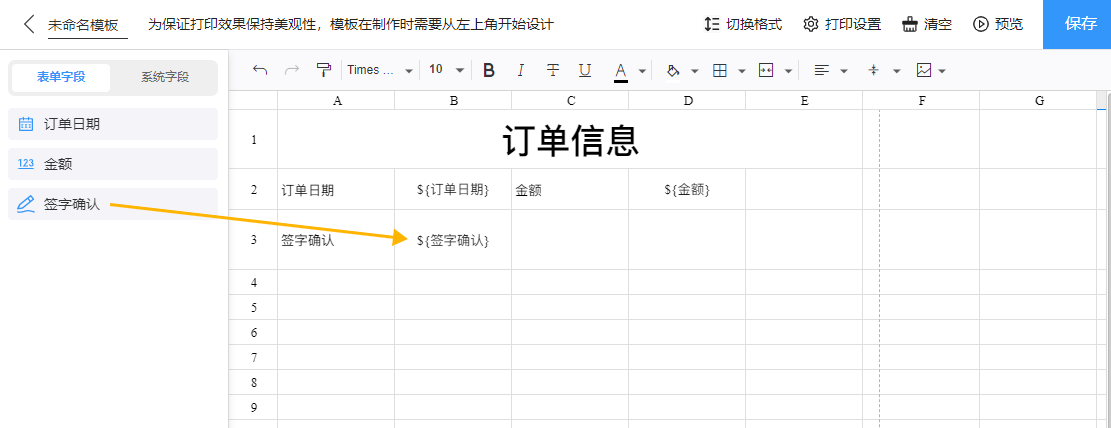Open the Times font family dropdown
Screen dimensions: 1111x428
tap(380, 70)
